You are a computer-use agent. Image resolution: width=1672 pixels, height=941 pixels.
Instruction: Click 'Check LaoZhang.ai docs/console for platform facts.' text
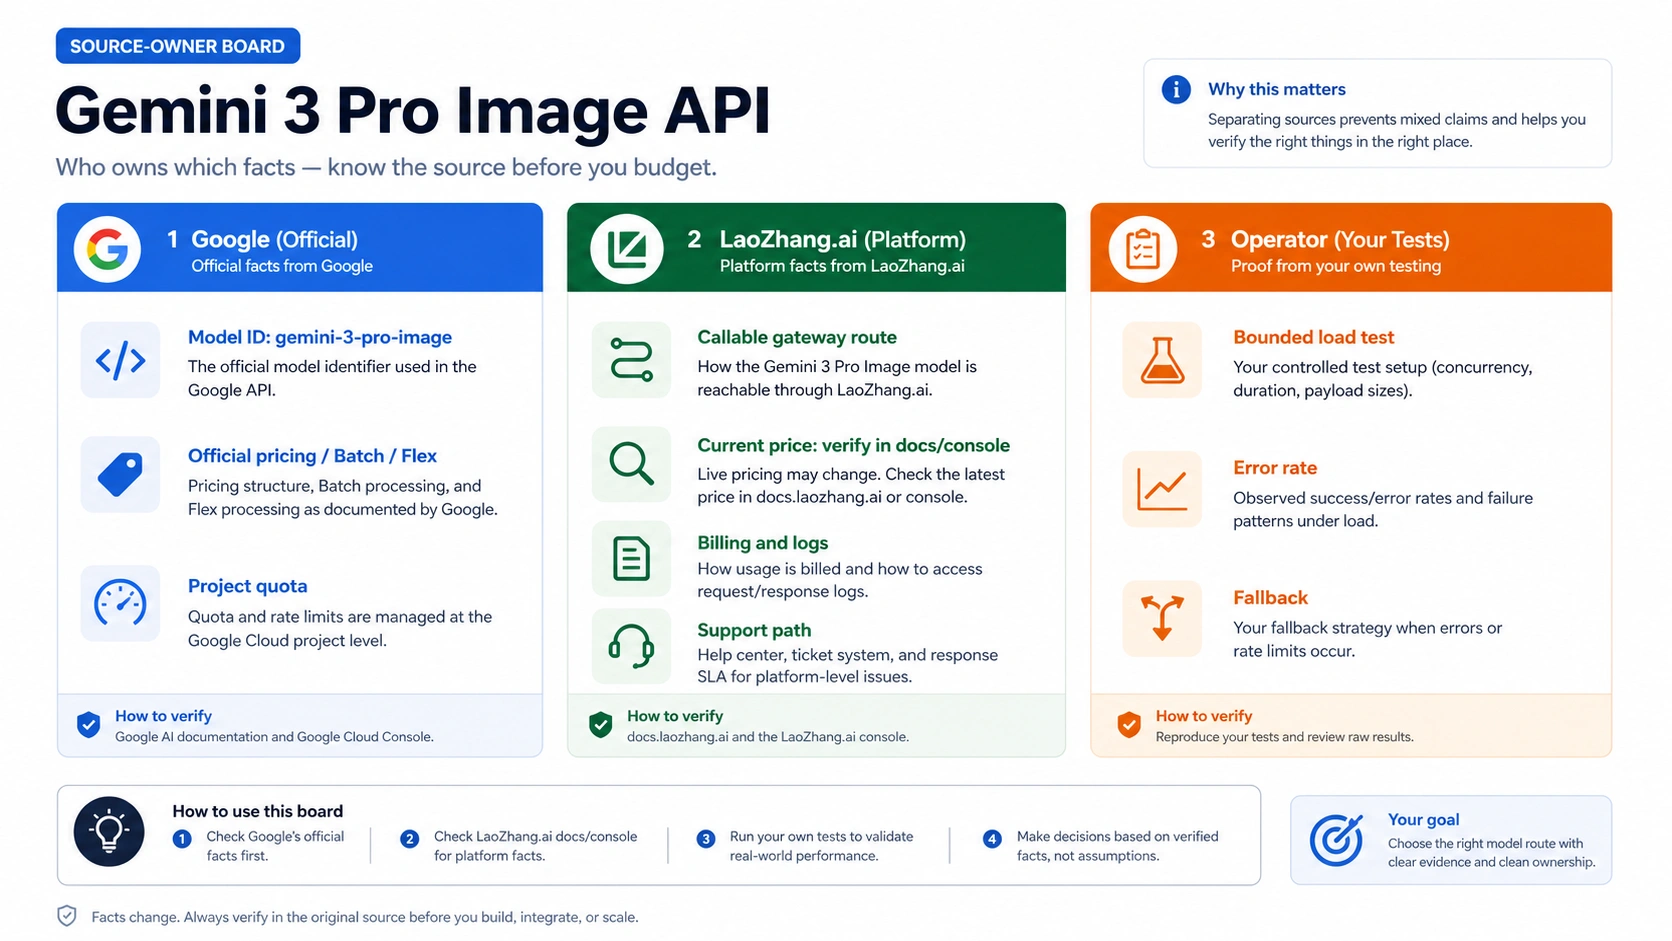(x=535, y=846)
